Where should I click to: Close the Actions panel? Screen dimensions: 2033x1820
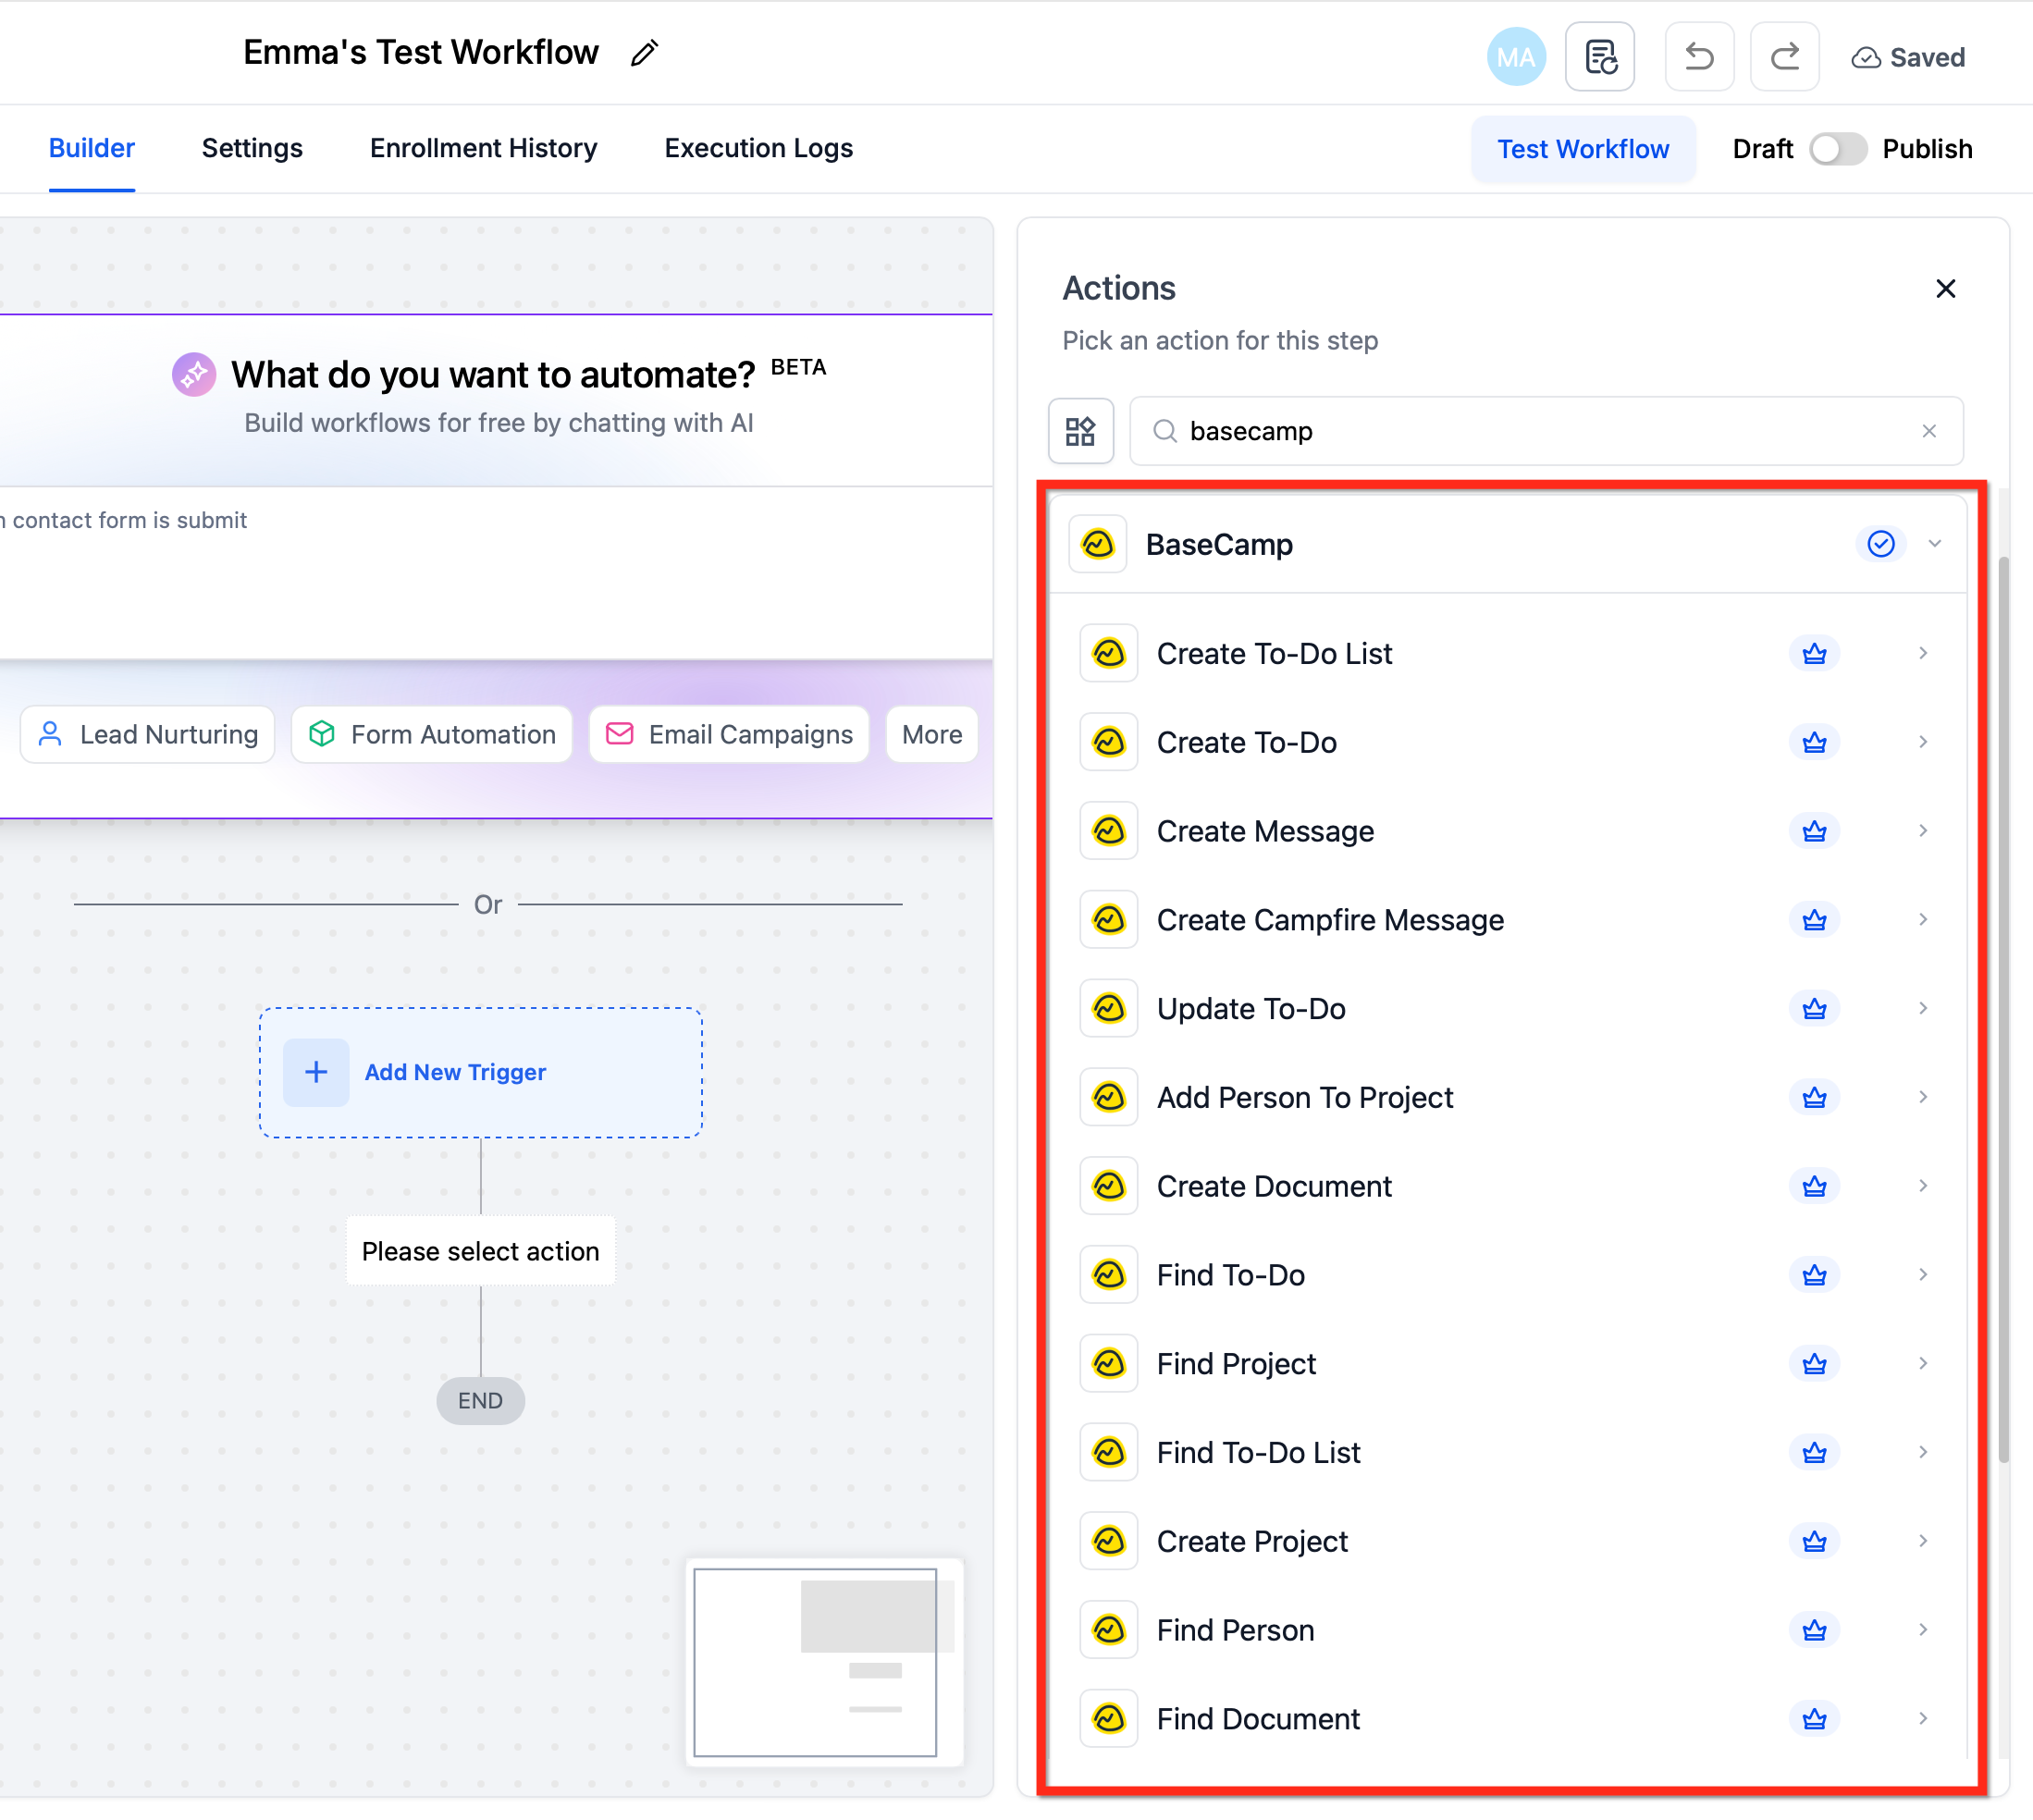click(1944, 289)
